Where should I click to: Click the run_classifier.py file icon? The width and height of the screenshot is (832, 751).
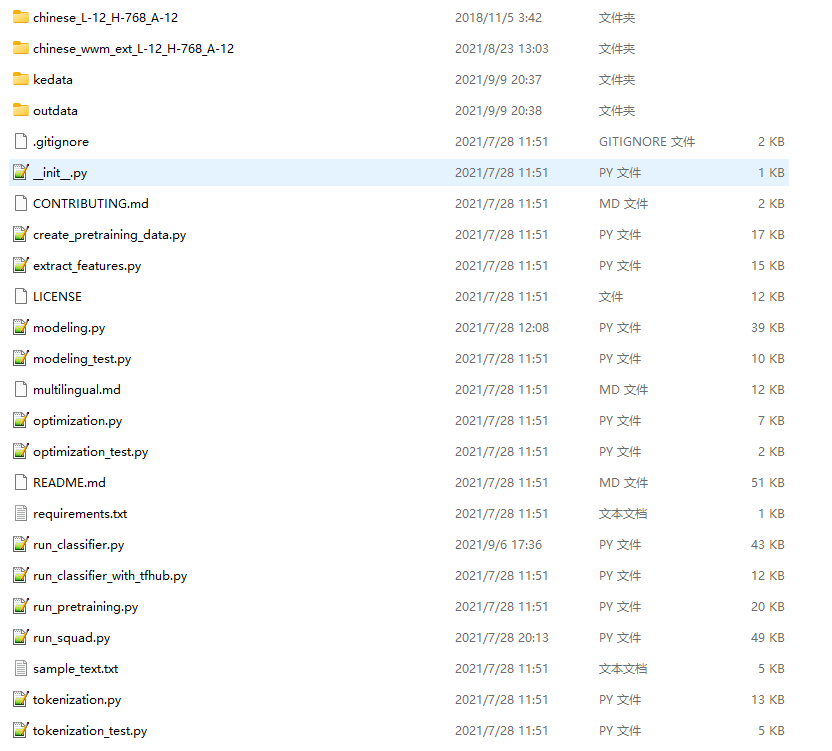(21, 545)
